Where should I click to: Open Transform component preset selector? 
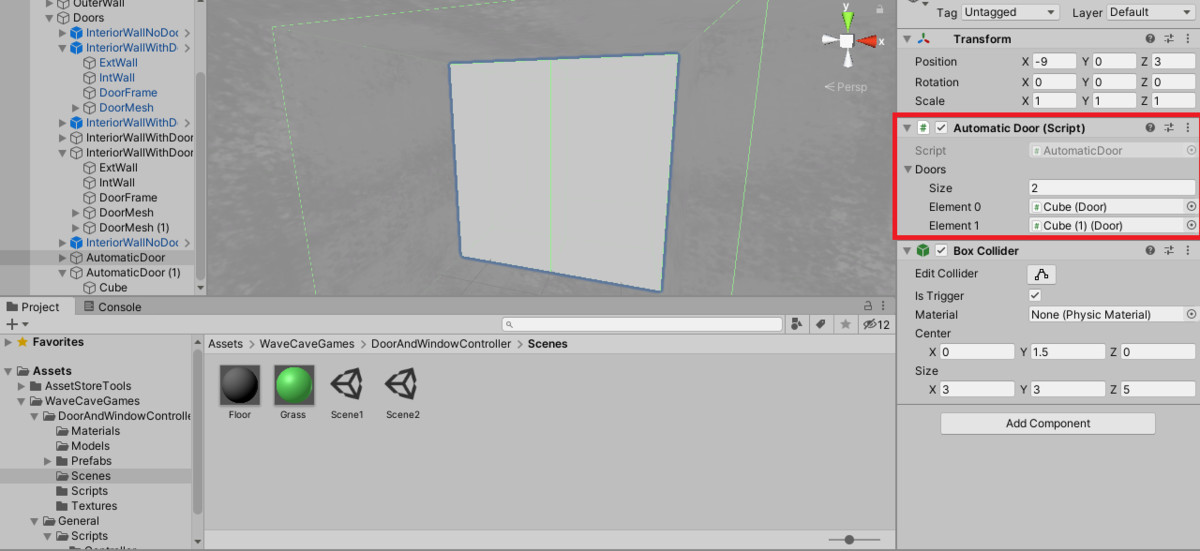[x=1169, y=39]
